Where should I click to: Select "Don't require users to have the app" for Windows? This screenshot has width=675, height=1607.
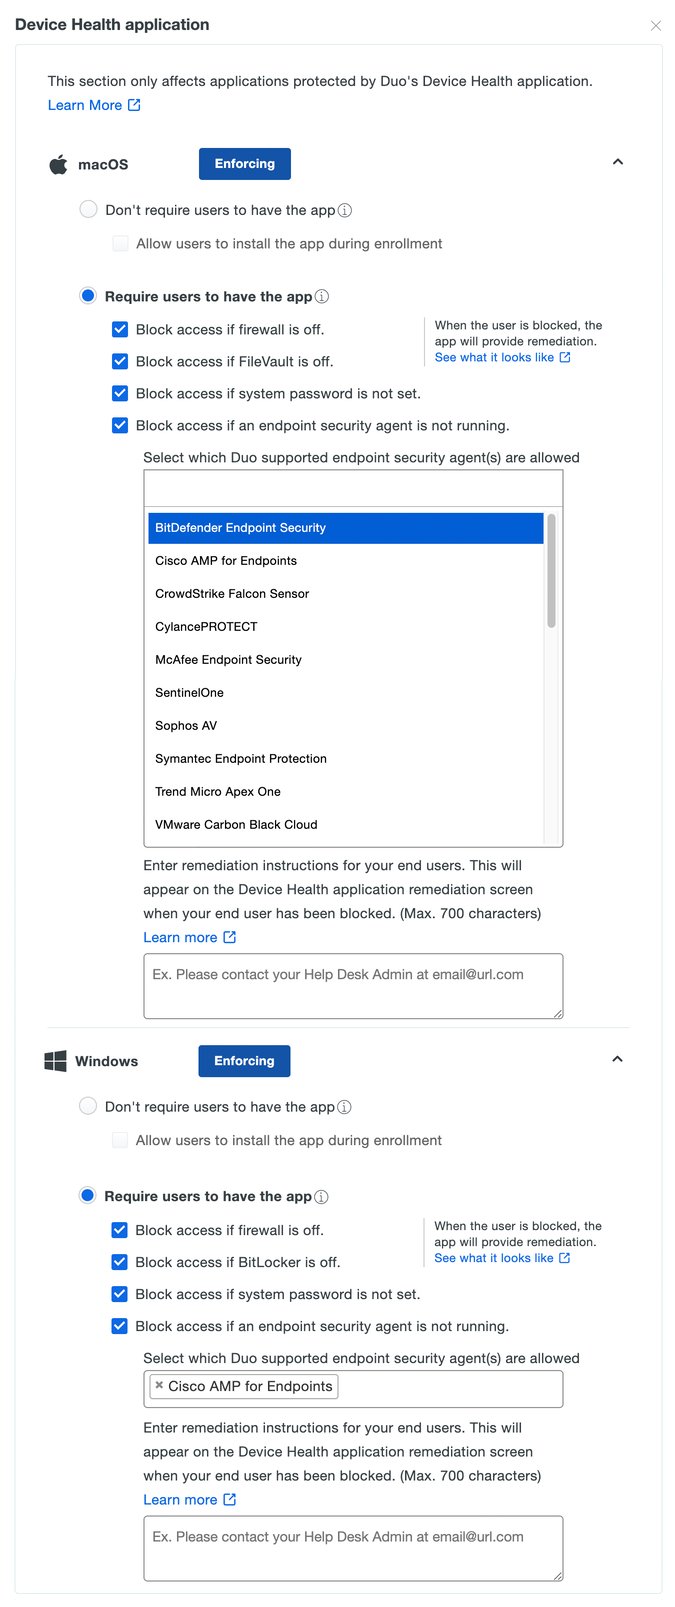click(87, 1106)
